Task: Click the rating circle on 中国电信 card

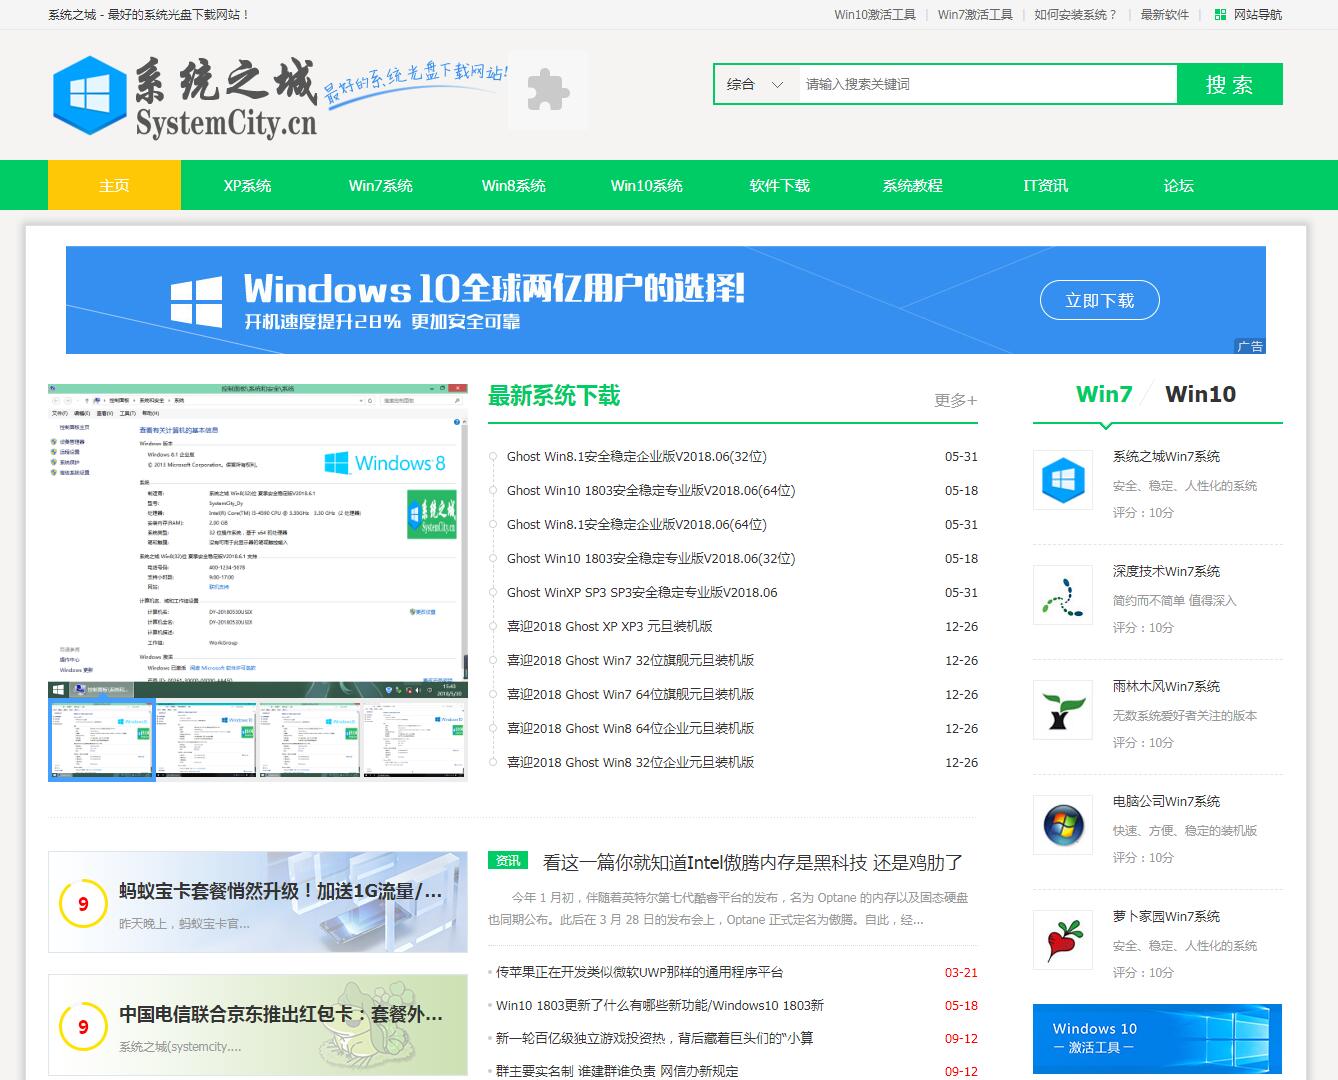Action: tap(83, 1026)
